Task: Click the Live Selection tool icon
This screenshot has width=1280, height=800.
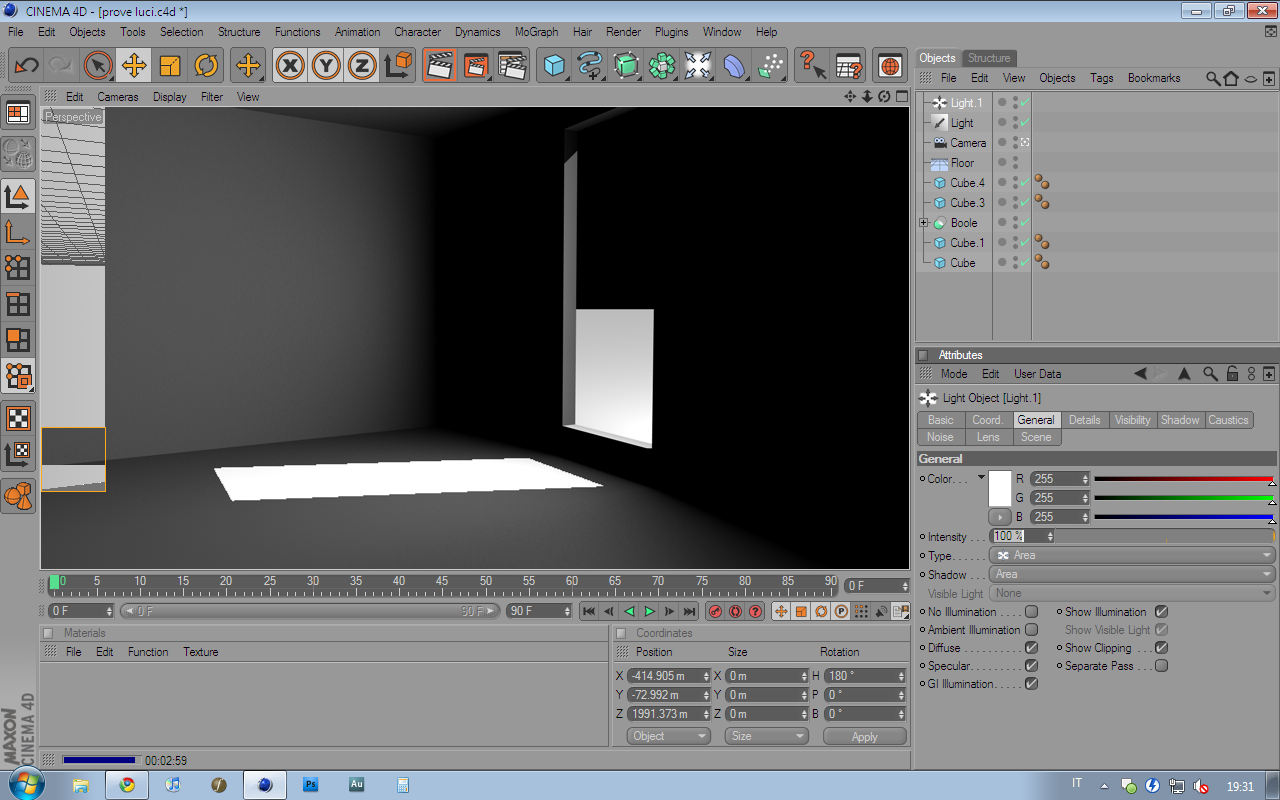Action: pyautogui.click(x=98, y=66)
